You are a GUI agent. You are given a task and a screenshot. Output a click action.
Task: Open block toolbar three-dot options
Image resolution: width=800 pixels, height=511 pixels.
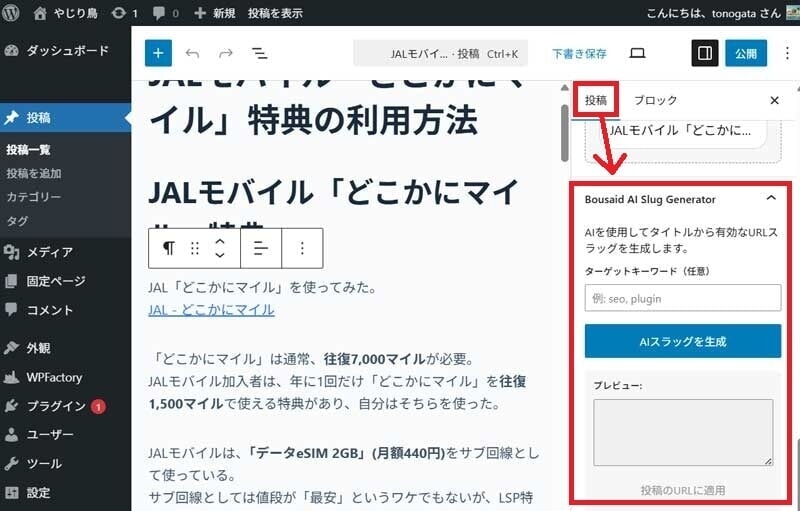302,248
